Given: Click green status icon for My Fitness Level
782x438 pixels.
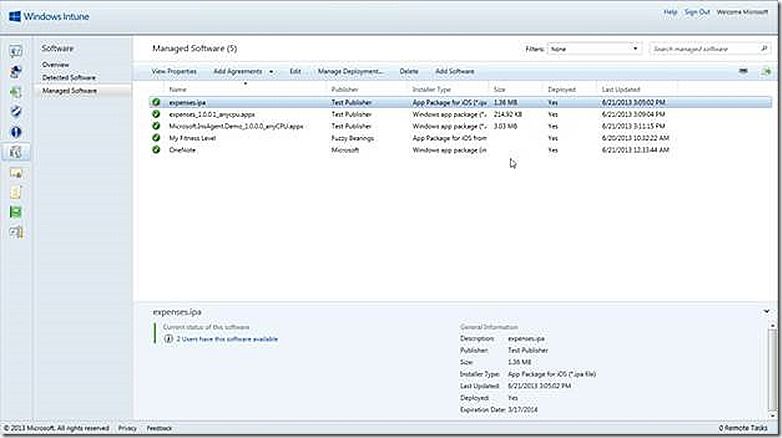Looking at the screenshot, I should point(156,138).
